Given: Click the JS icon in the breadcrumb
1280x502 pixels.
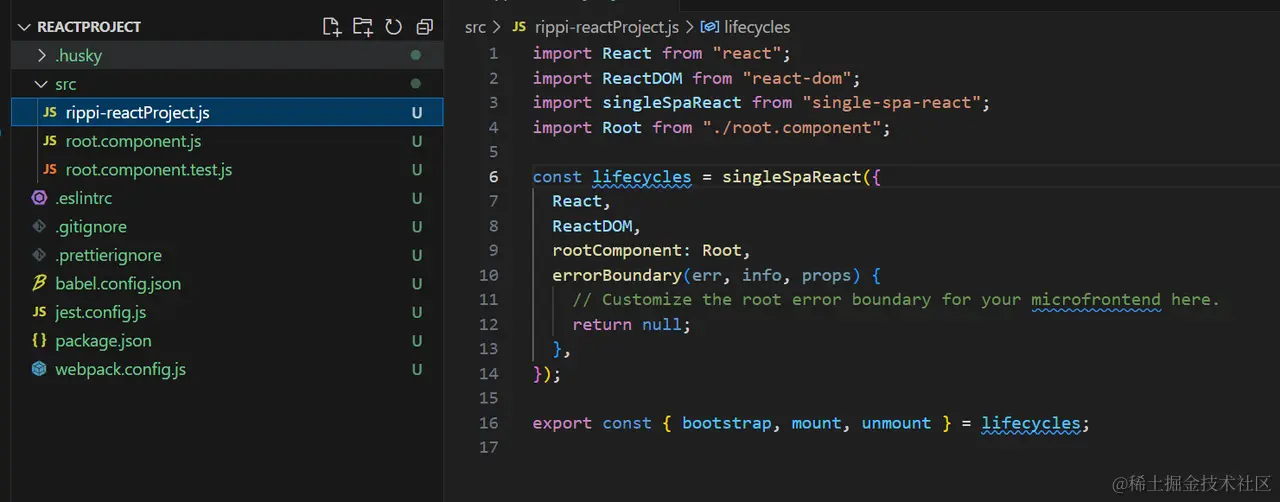Looking at the screenshot, I should coord(518,28).
